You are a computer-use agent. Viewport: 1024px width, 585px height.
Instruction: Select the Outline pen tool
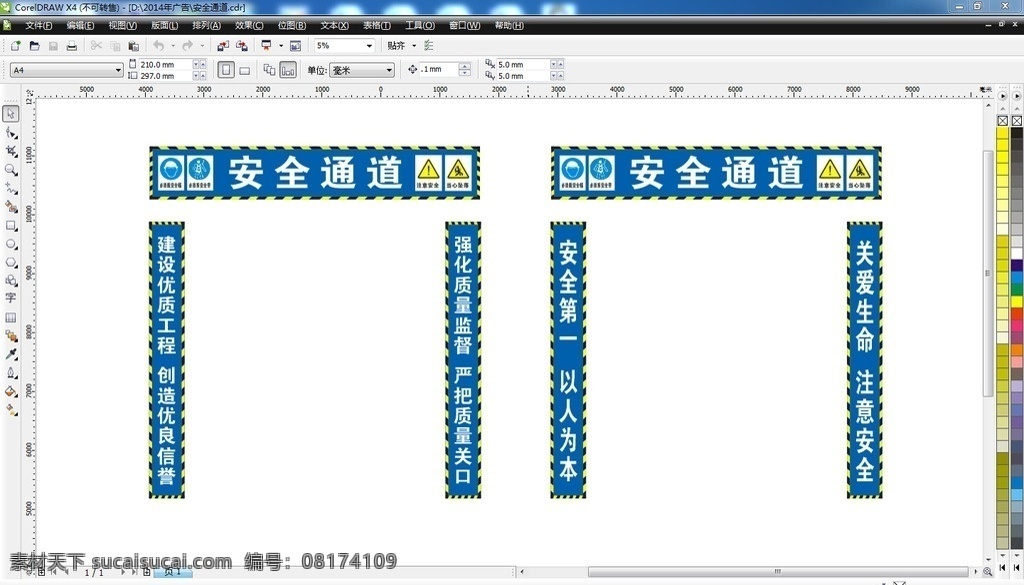coord(10,373)
